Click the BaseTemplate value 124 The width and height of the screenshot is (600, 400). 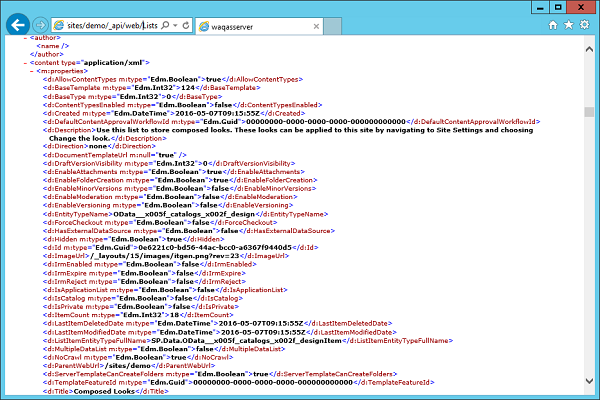(x=188, y=88)
